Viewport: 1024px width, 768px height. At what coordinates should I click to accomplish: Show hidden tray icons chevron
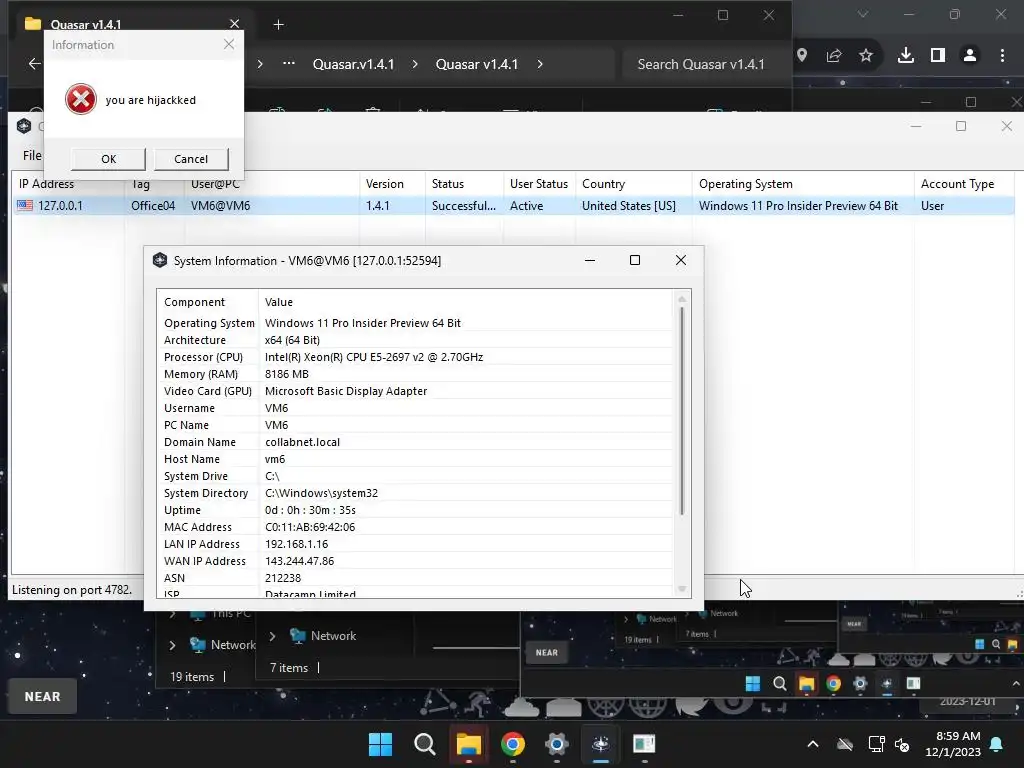813,744
